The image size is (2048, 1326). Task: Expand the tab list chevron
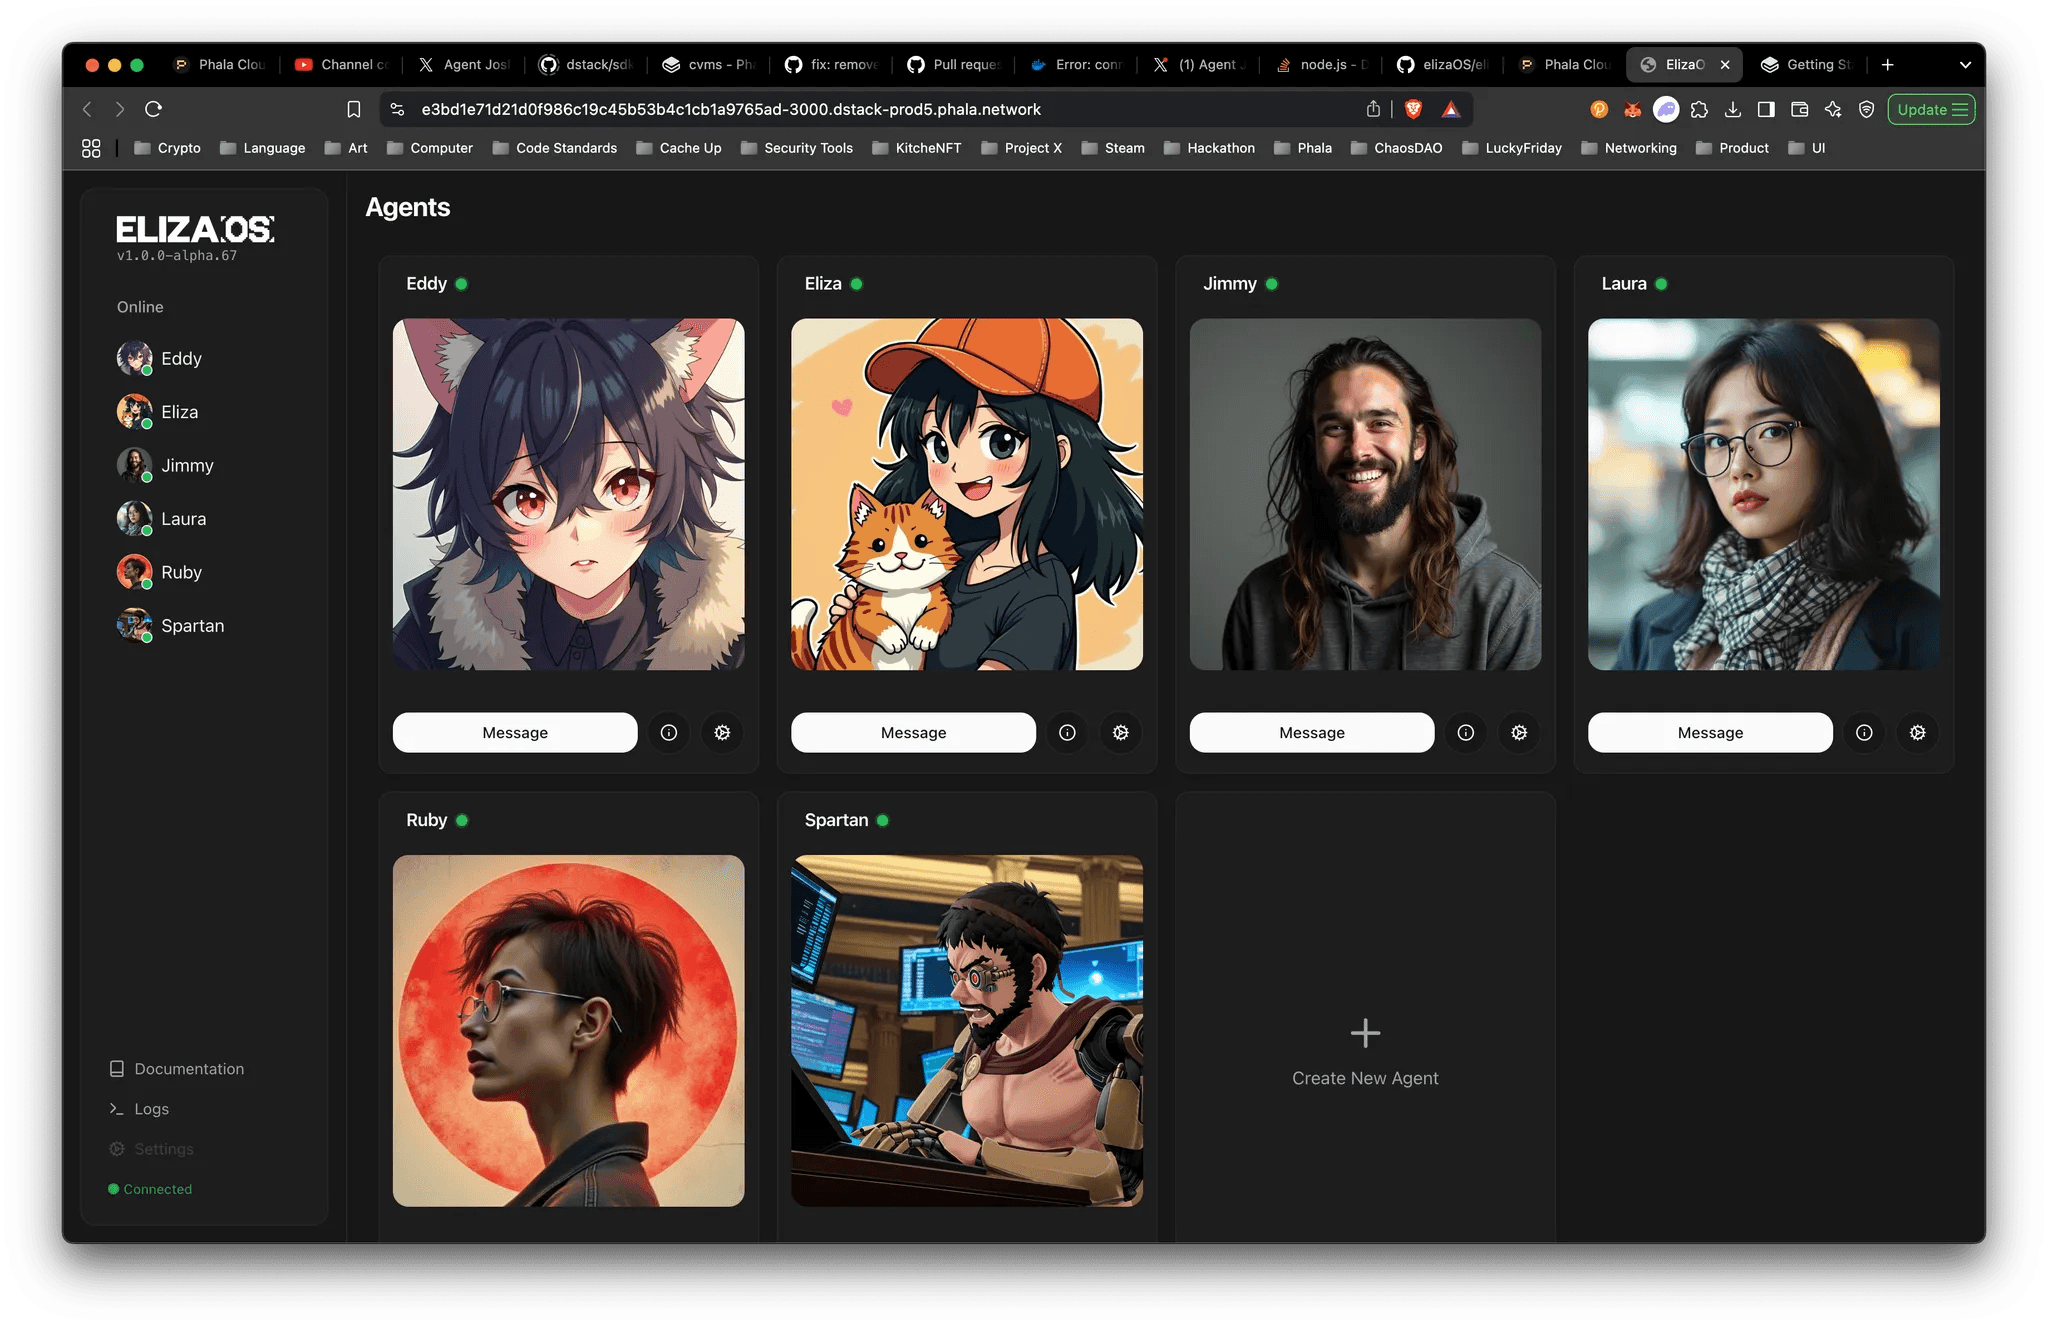(x=1965, y=65)
